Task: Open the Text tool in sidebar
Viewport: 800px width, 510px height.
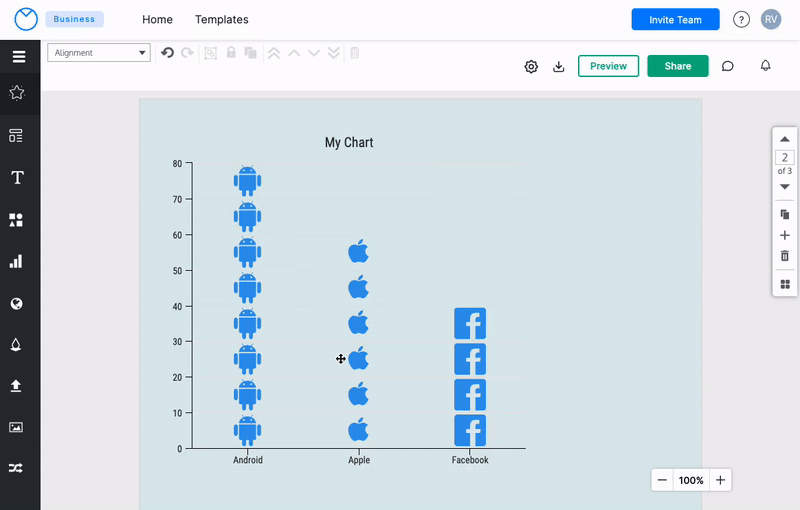Action: point(17,178)
